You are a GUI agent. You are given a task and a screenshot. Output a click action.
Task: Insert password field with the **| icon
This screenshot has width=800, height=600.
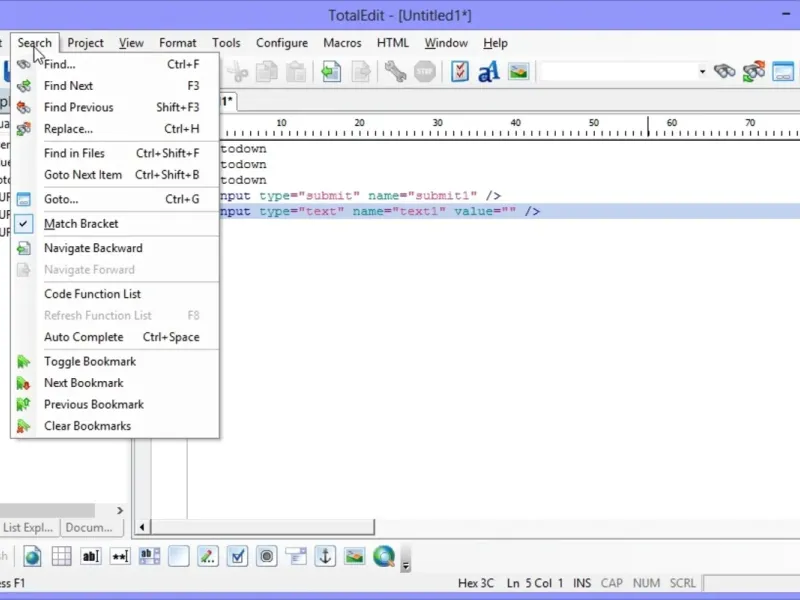pos(120,556)
